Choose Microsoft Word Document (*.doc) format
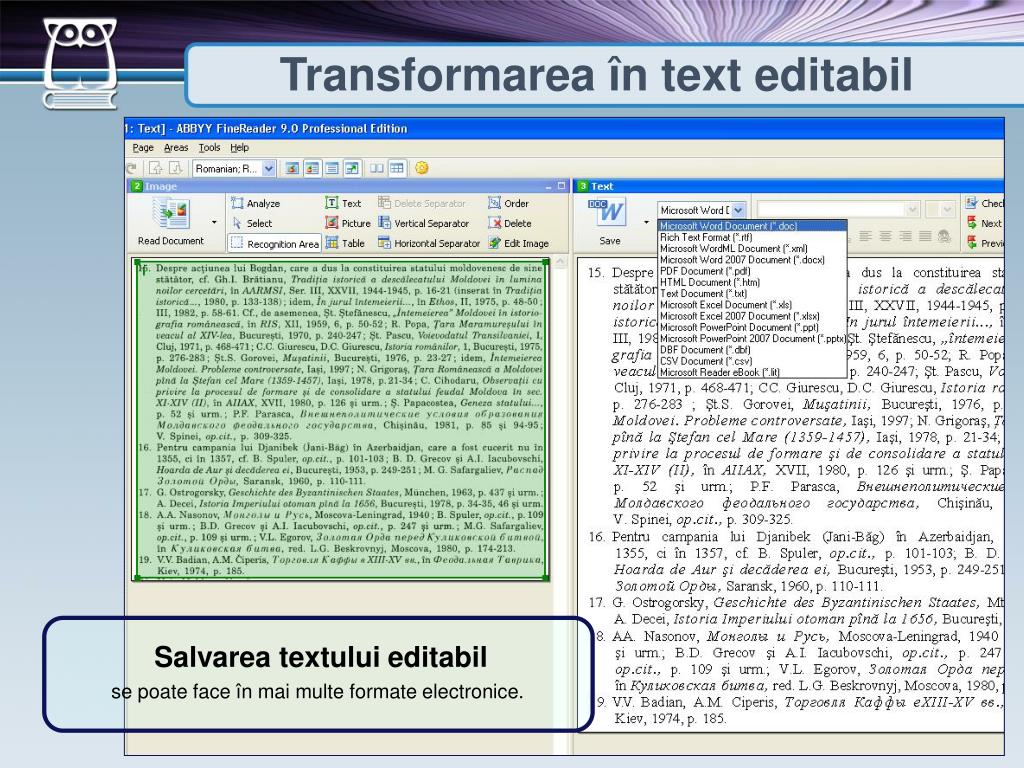 [752, 226]
